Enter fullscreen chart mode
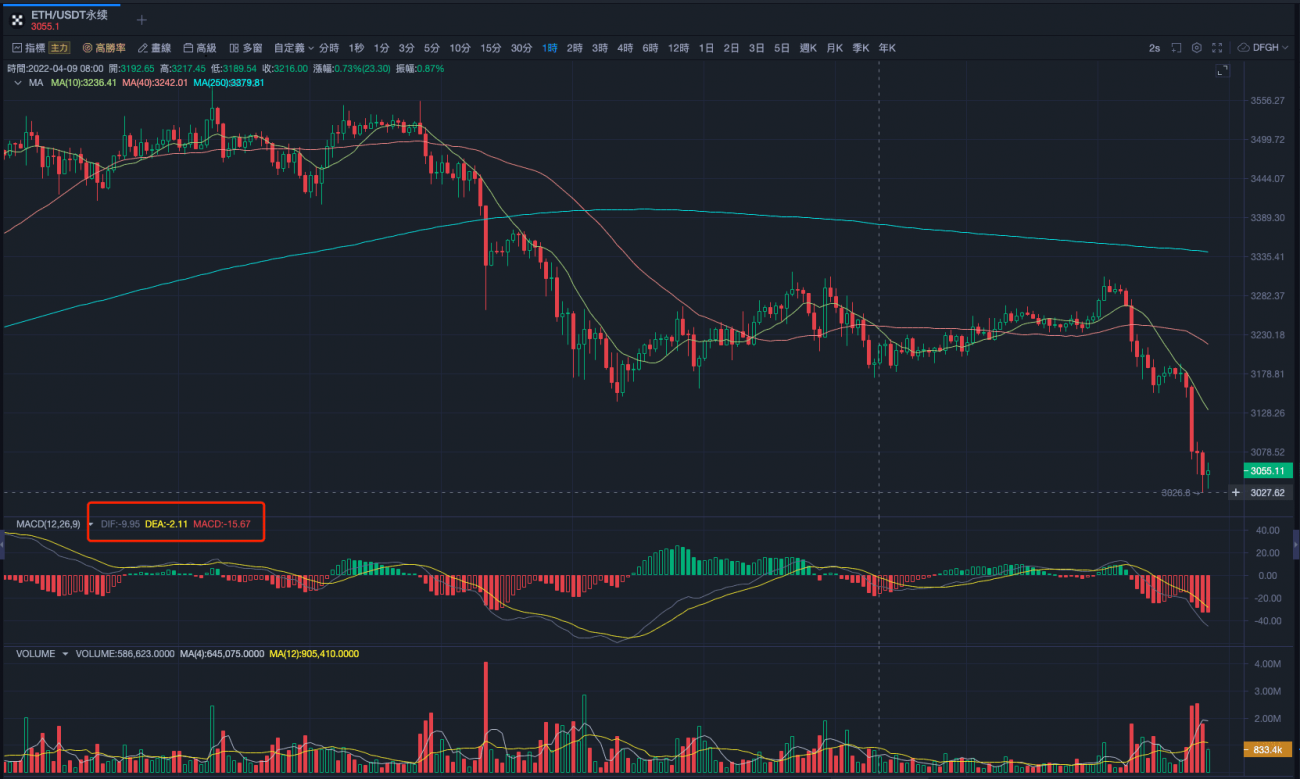 coord(1218,47)
